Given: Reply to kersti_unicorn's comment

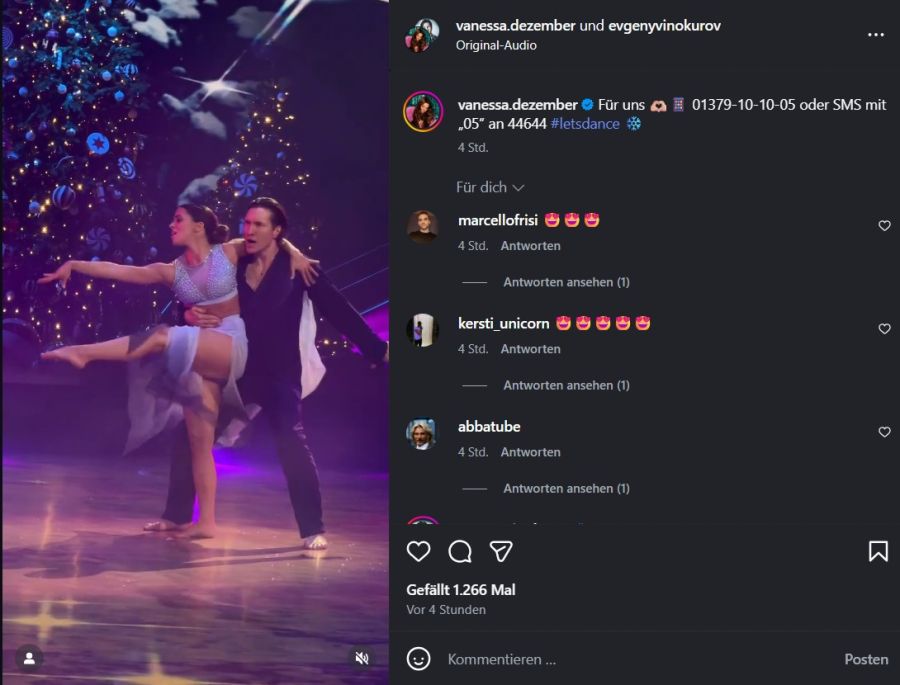Looking at the screenshot, I should 530,349.
